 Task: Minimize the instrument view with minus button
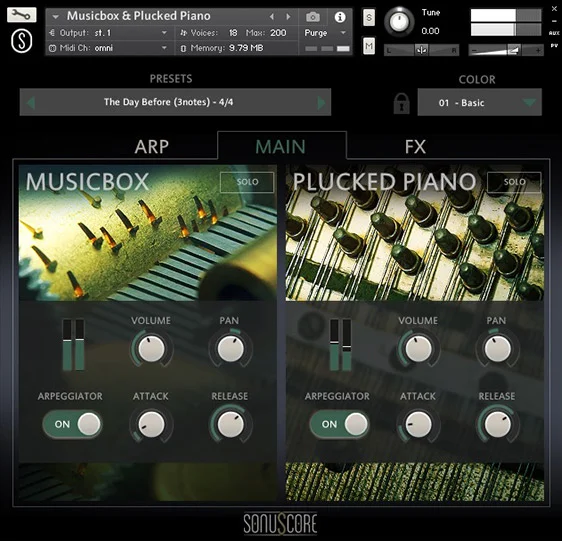pos(554,21)
